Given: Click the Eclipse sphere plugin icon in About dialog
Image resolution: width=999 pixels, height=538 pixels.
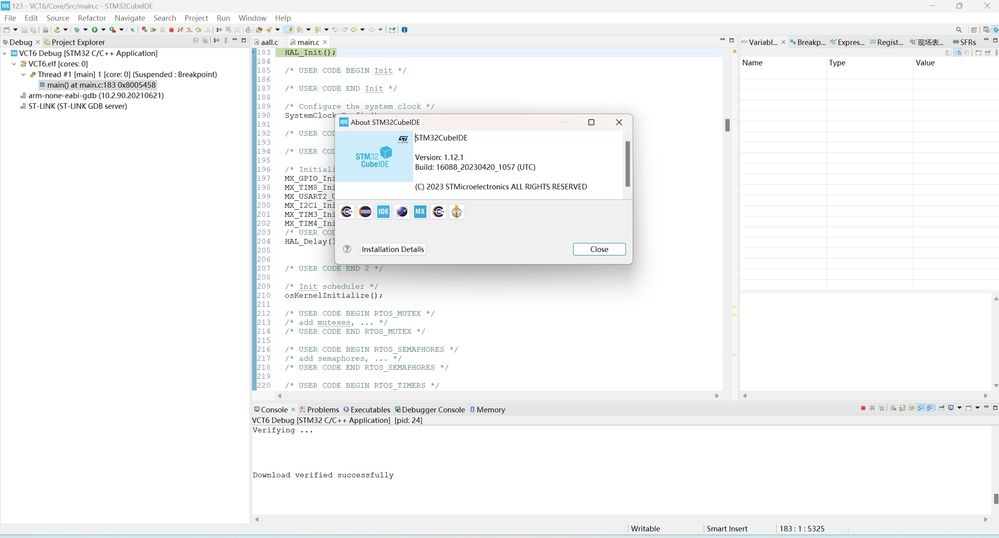Looking at the screenshot, I should click(x=401, y=212).
